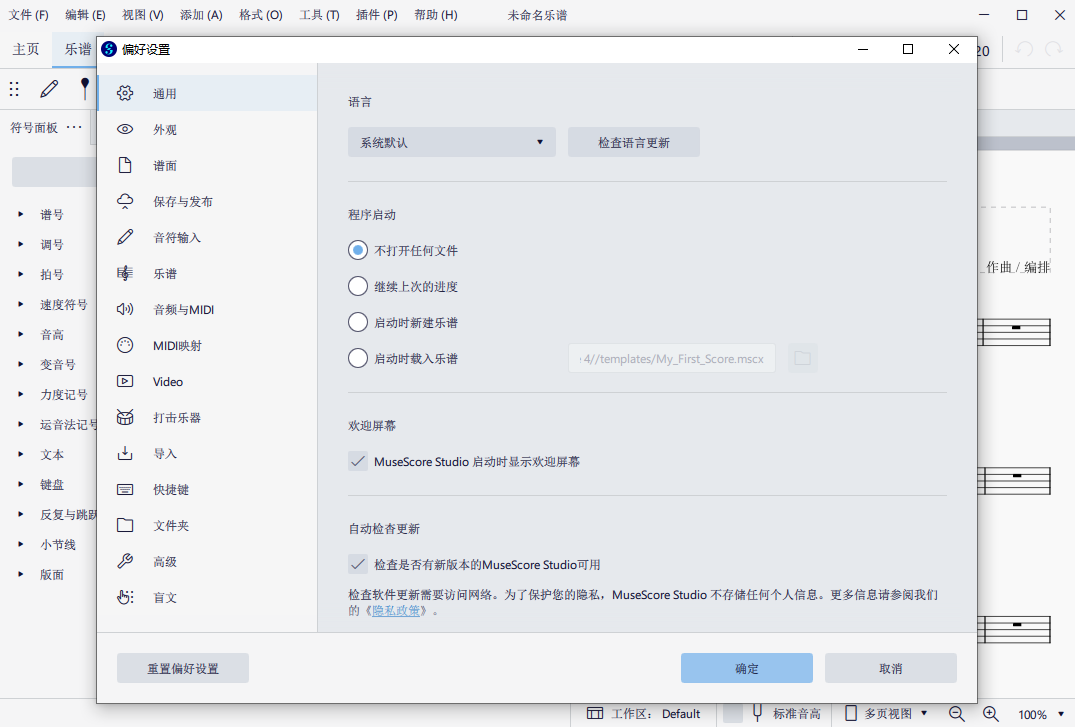Click the redo arrow icon

click(1053, 49)
